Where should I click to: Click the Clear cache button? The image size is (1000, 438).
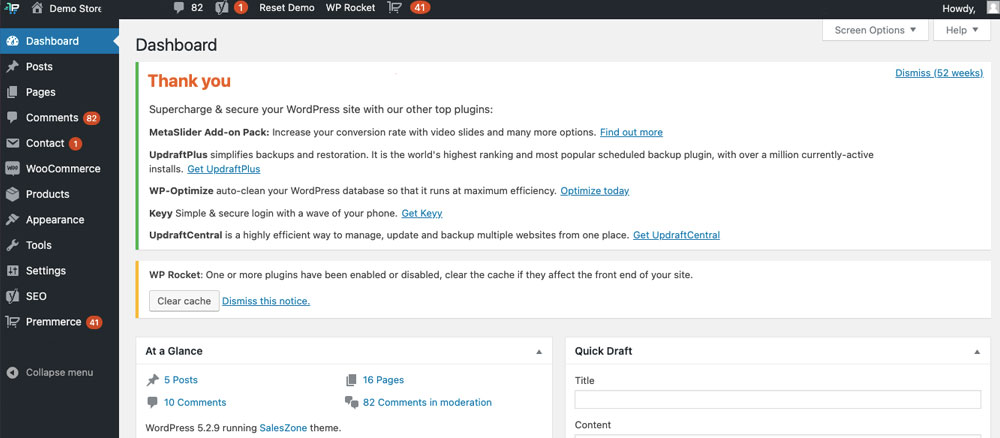[184, 301]
